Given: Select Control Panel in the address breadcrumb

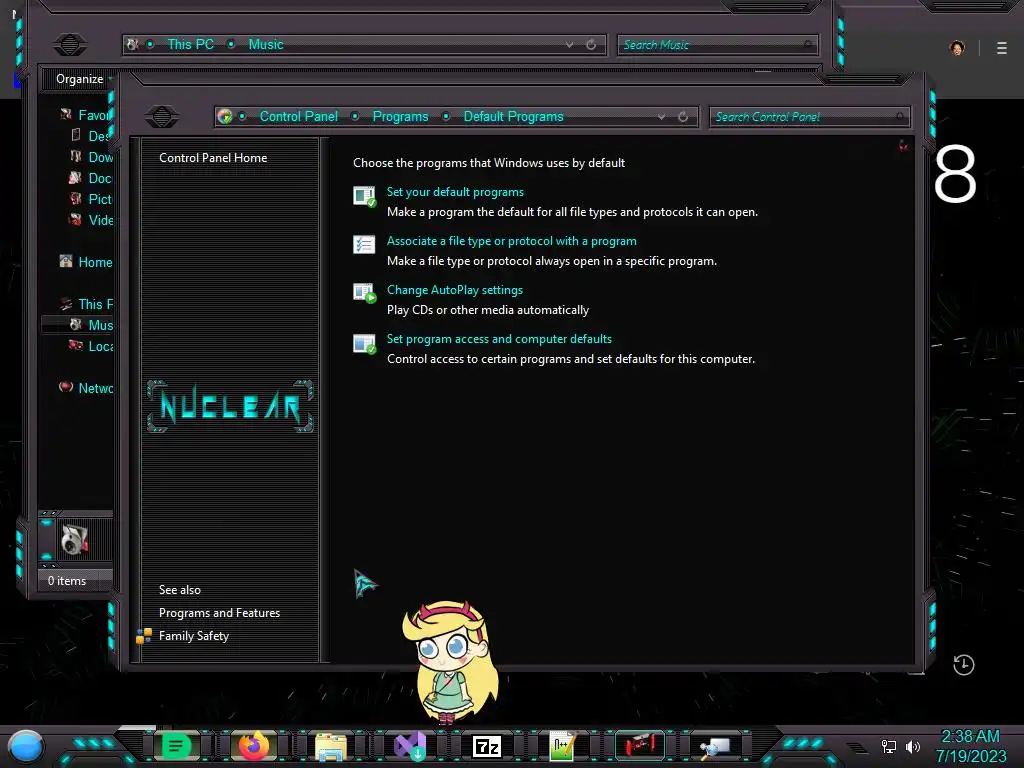Looking at the screenshot, I should (298, 117).
